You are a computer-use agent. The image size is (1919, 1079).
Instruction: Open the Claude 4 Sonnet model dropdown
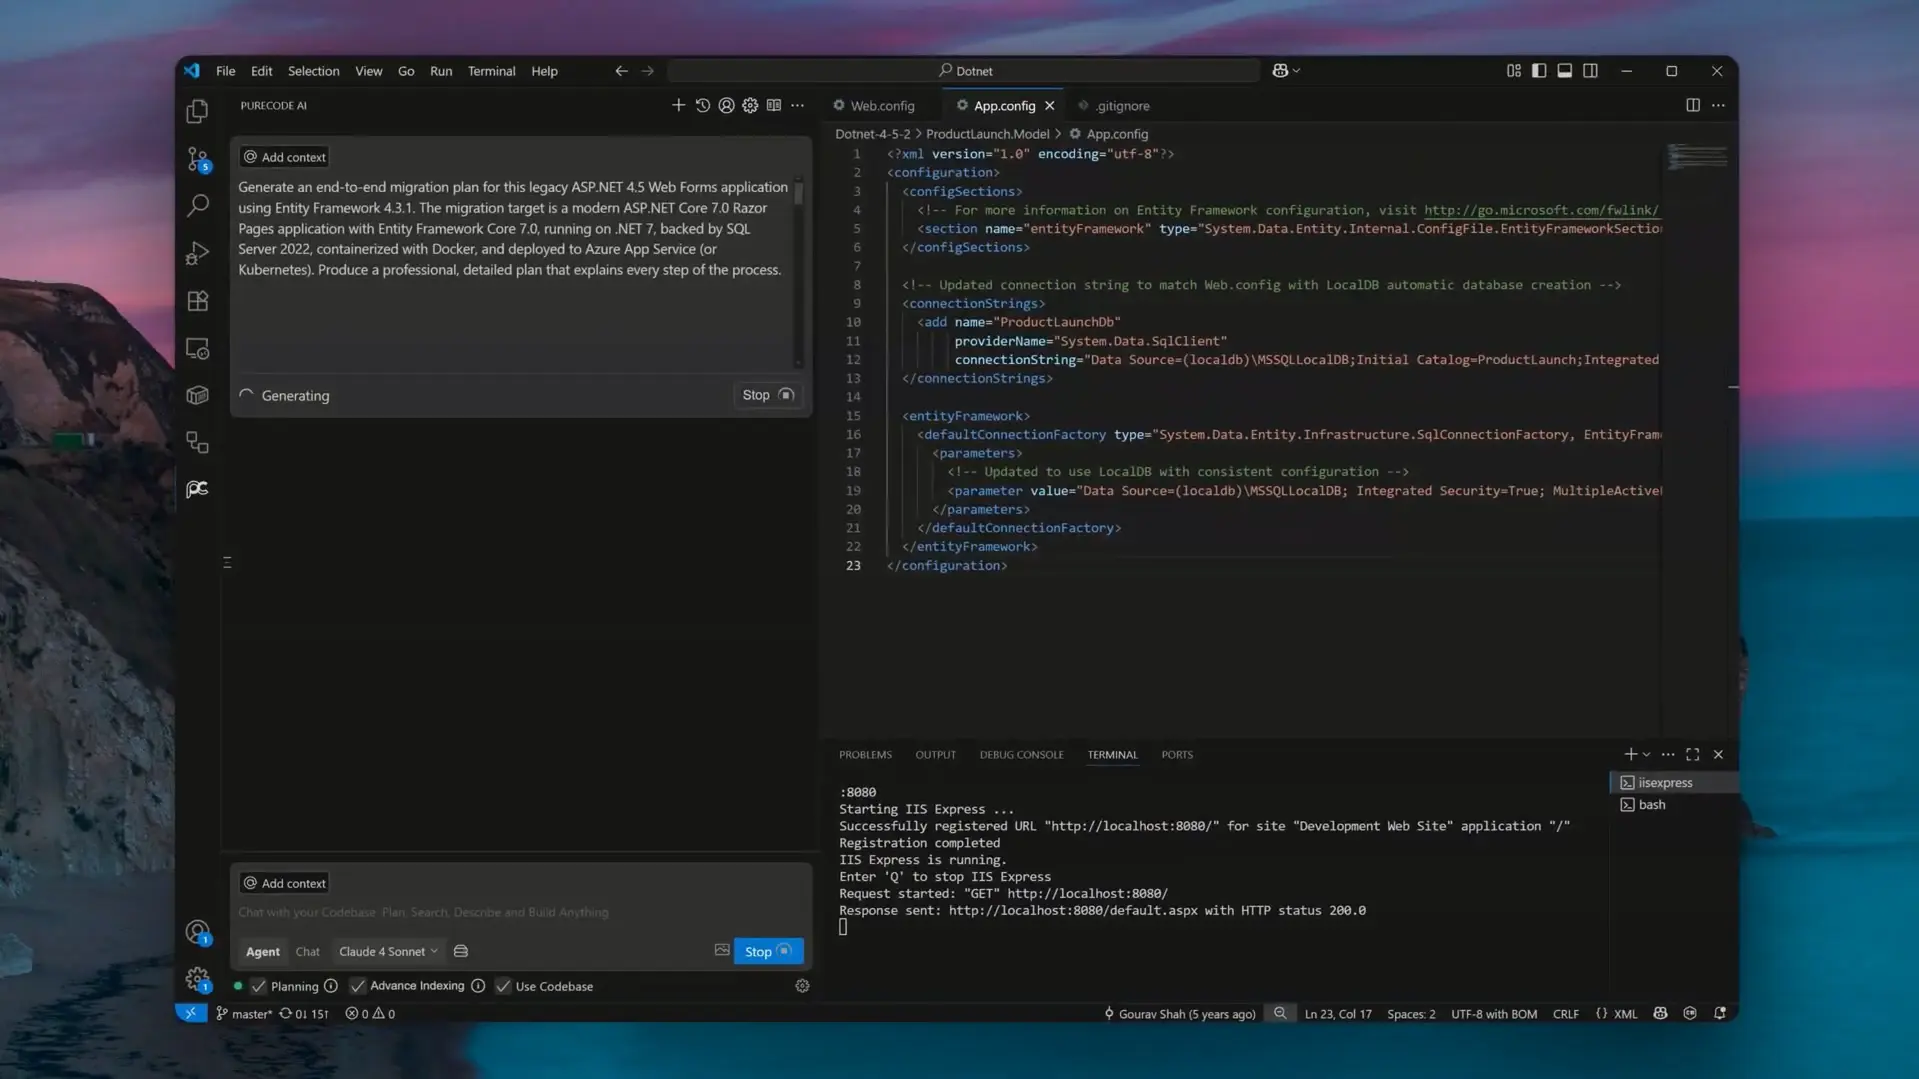point(388,951)
